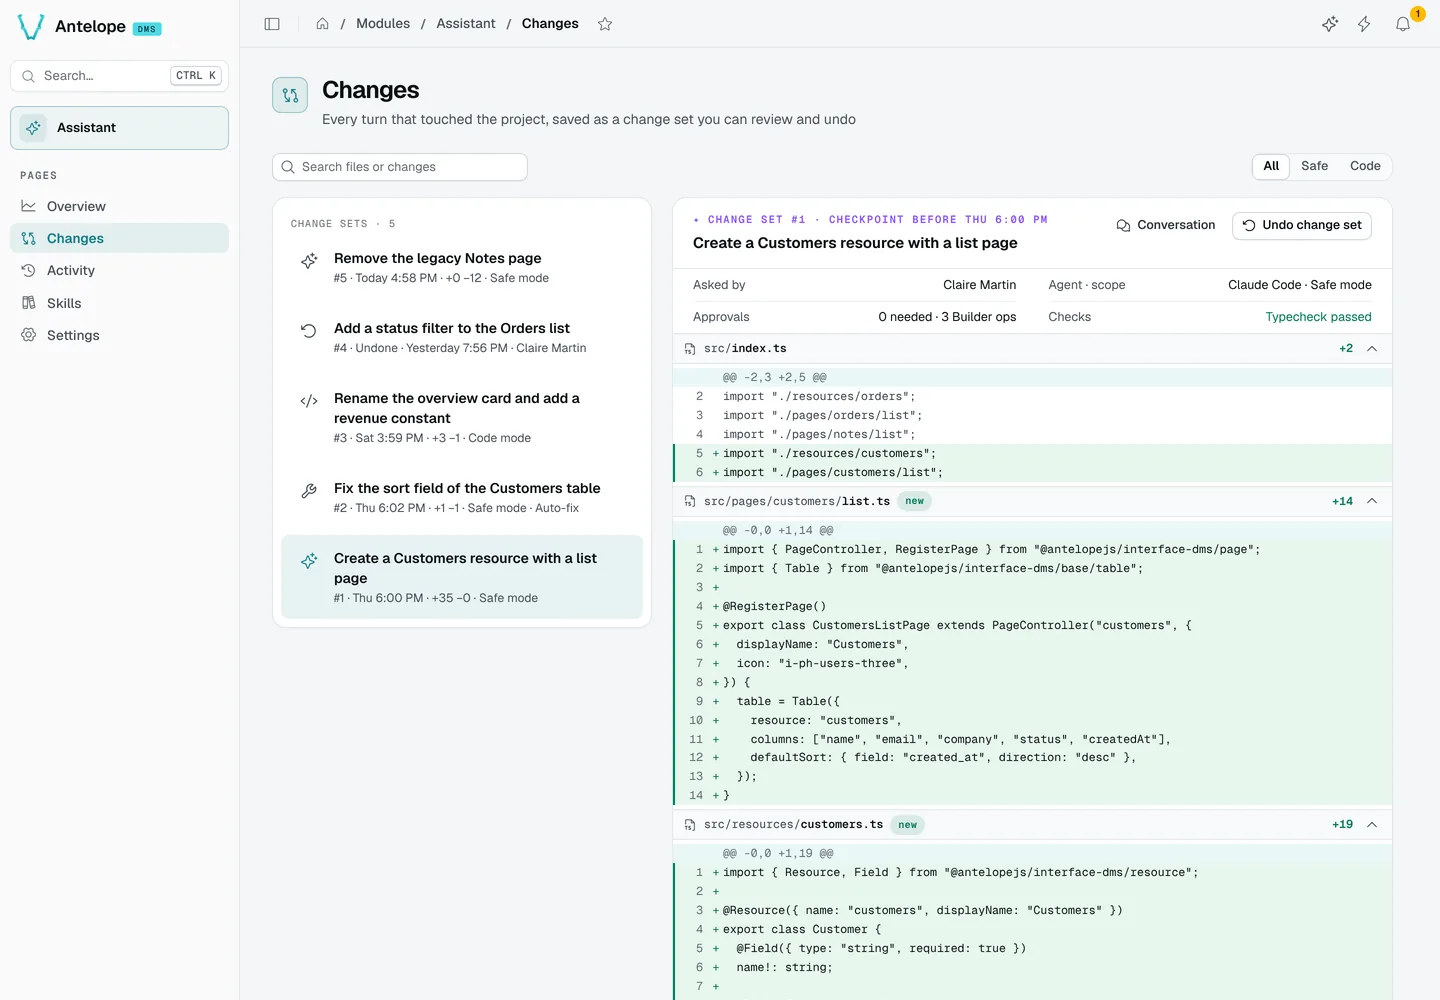Collapse the src/resources/customers.ts diff
The width and height of the screenshot is (1440, 1000).
[x=1372, y=825]
